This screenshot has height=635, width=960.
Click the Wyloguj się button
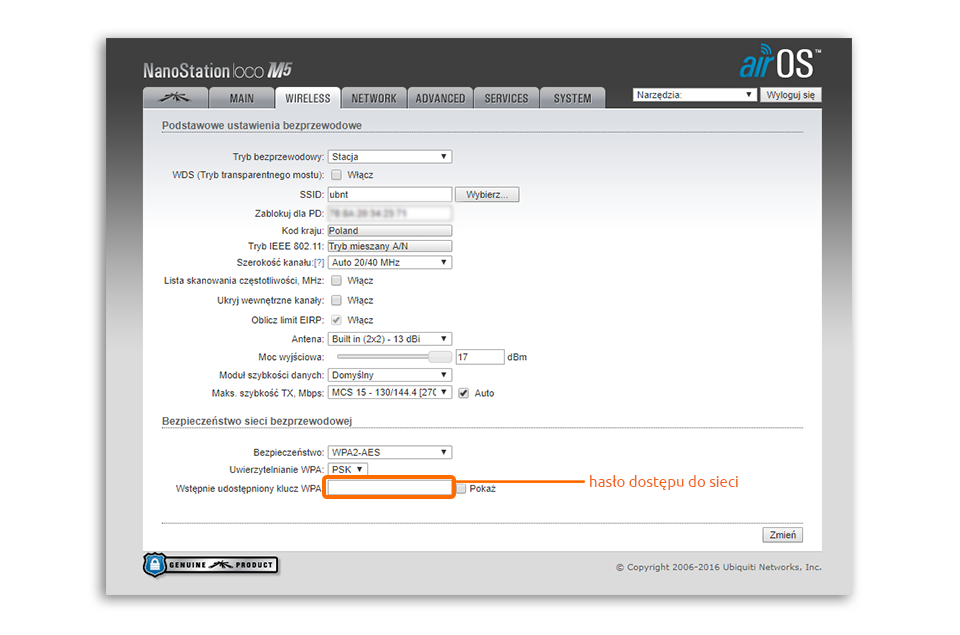click(x=790, y=95)
